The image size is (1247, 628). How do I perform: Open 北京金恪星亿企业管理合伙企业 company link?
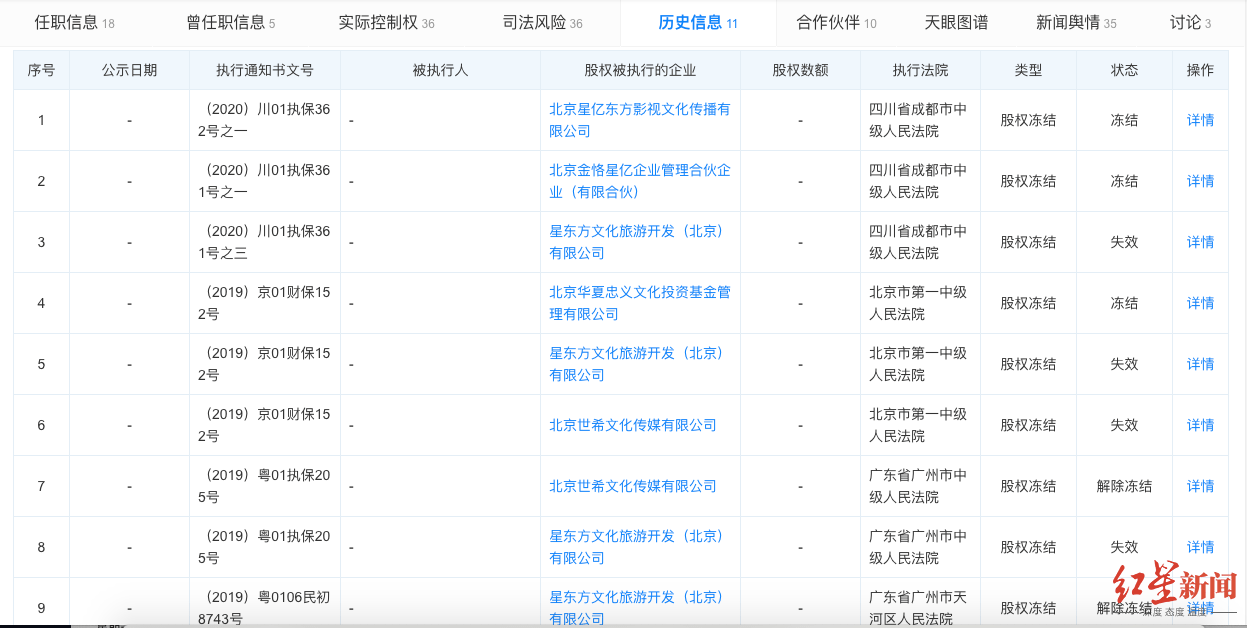tap(640, 181)
